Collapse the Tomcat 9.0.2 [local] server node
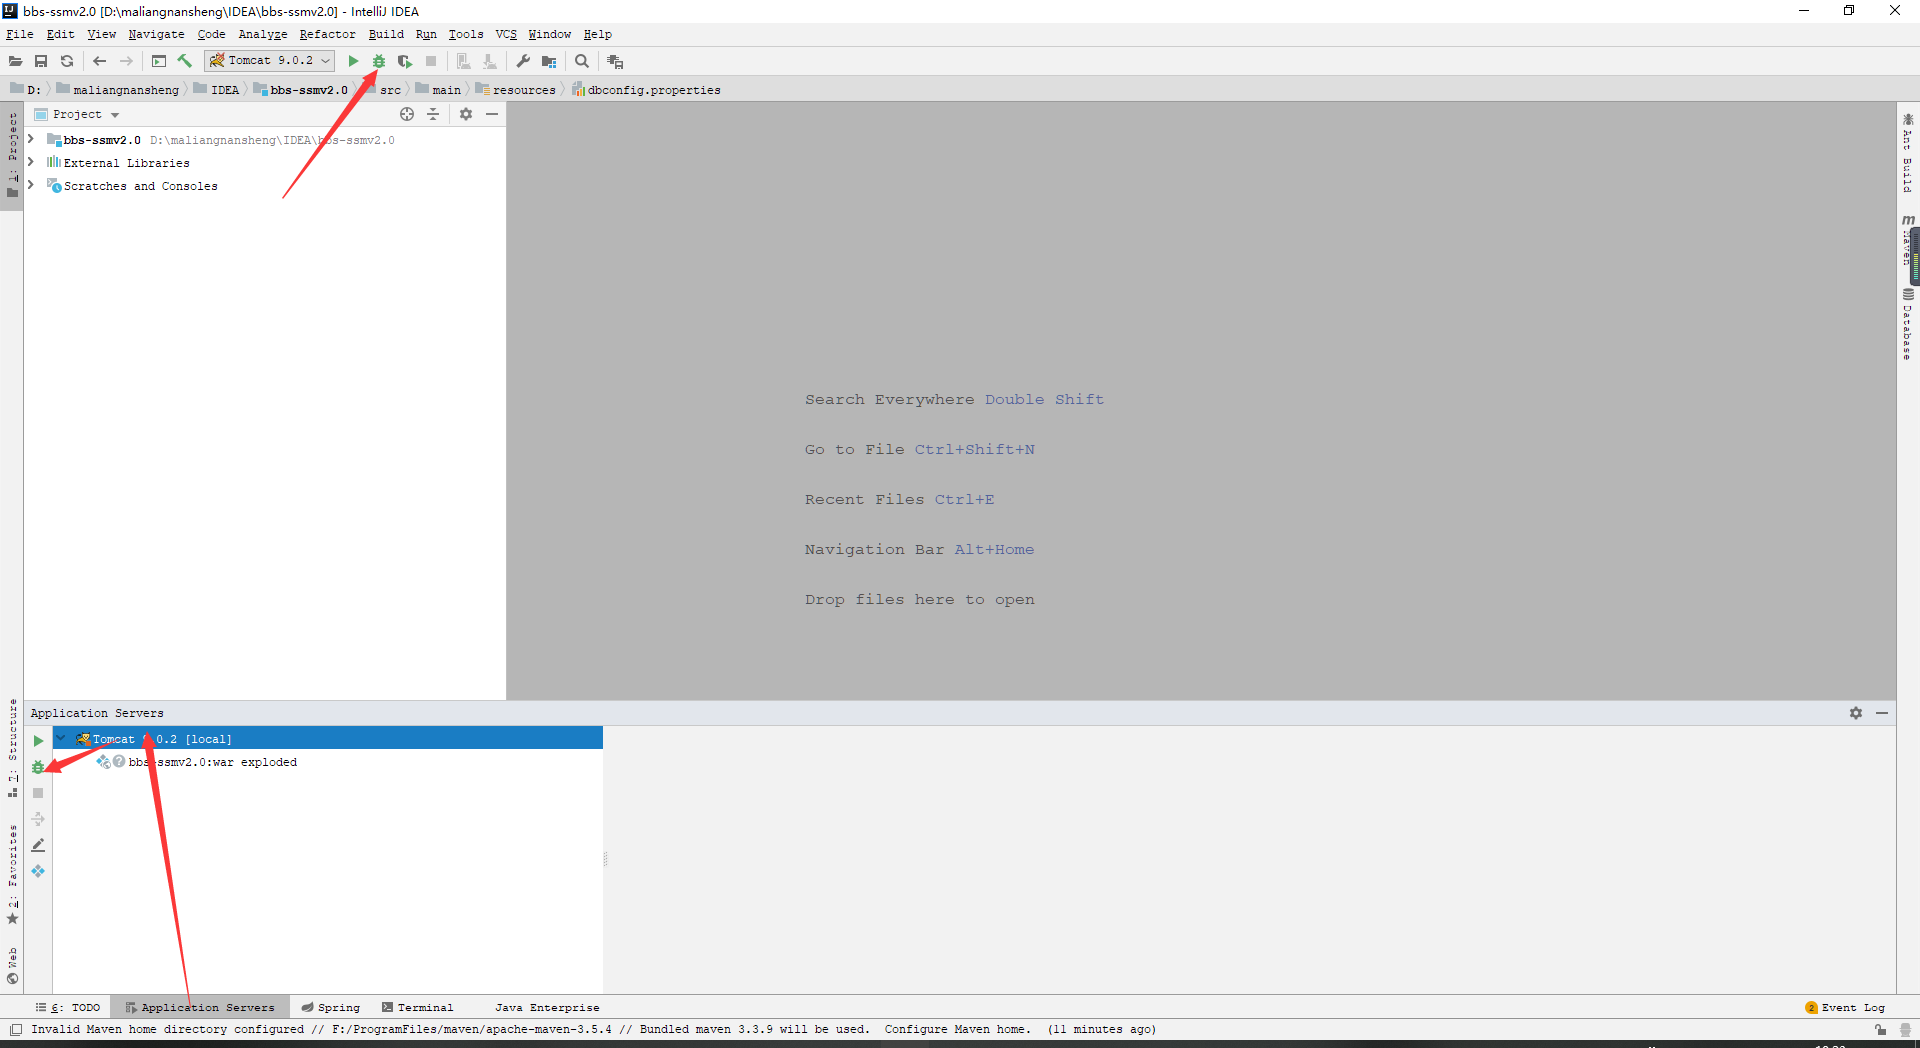This screenshot has height=1048, width=1920. 61,739
